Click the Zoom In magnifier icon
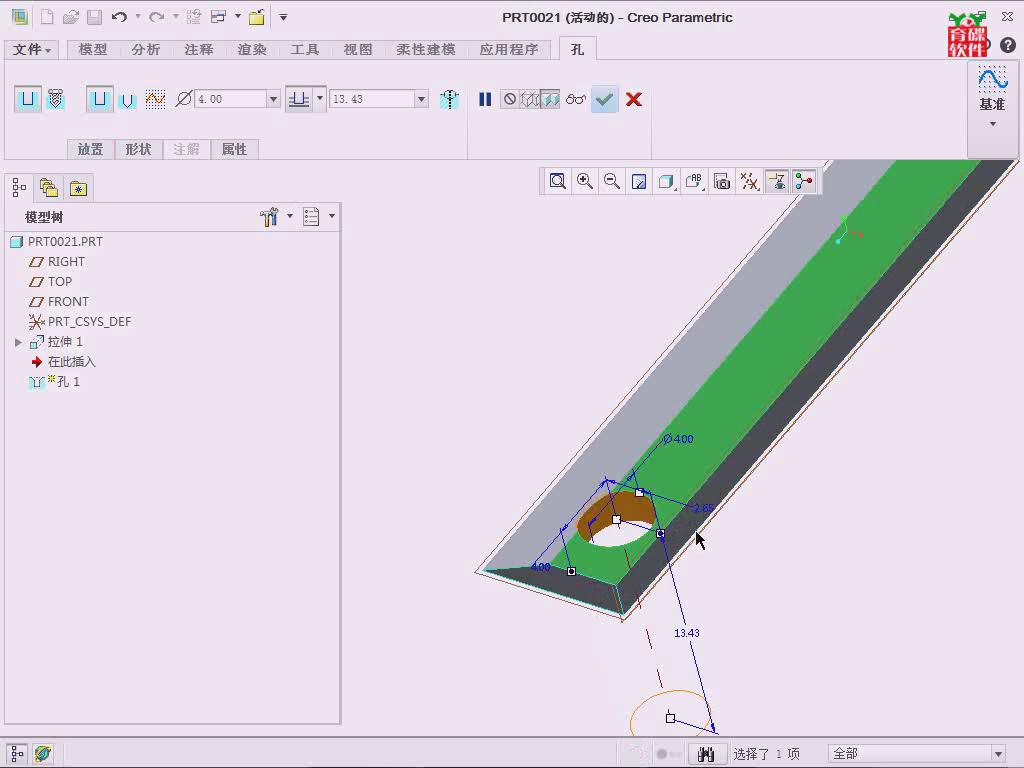1024x768 pixels. pyautogui.click(x=585, y=182)
